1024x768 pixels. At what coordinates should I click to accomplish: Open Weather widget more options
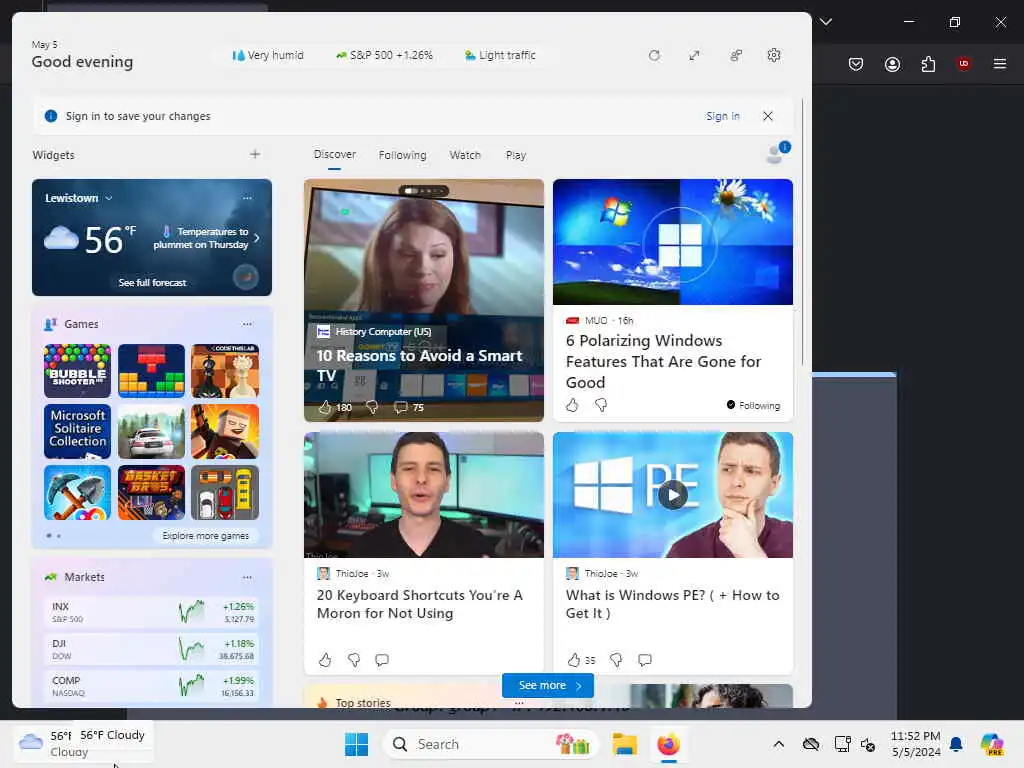pyautogui.click(x=247, y=198)
